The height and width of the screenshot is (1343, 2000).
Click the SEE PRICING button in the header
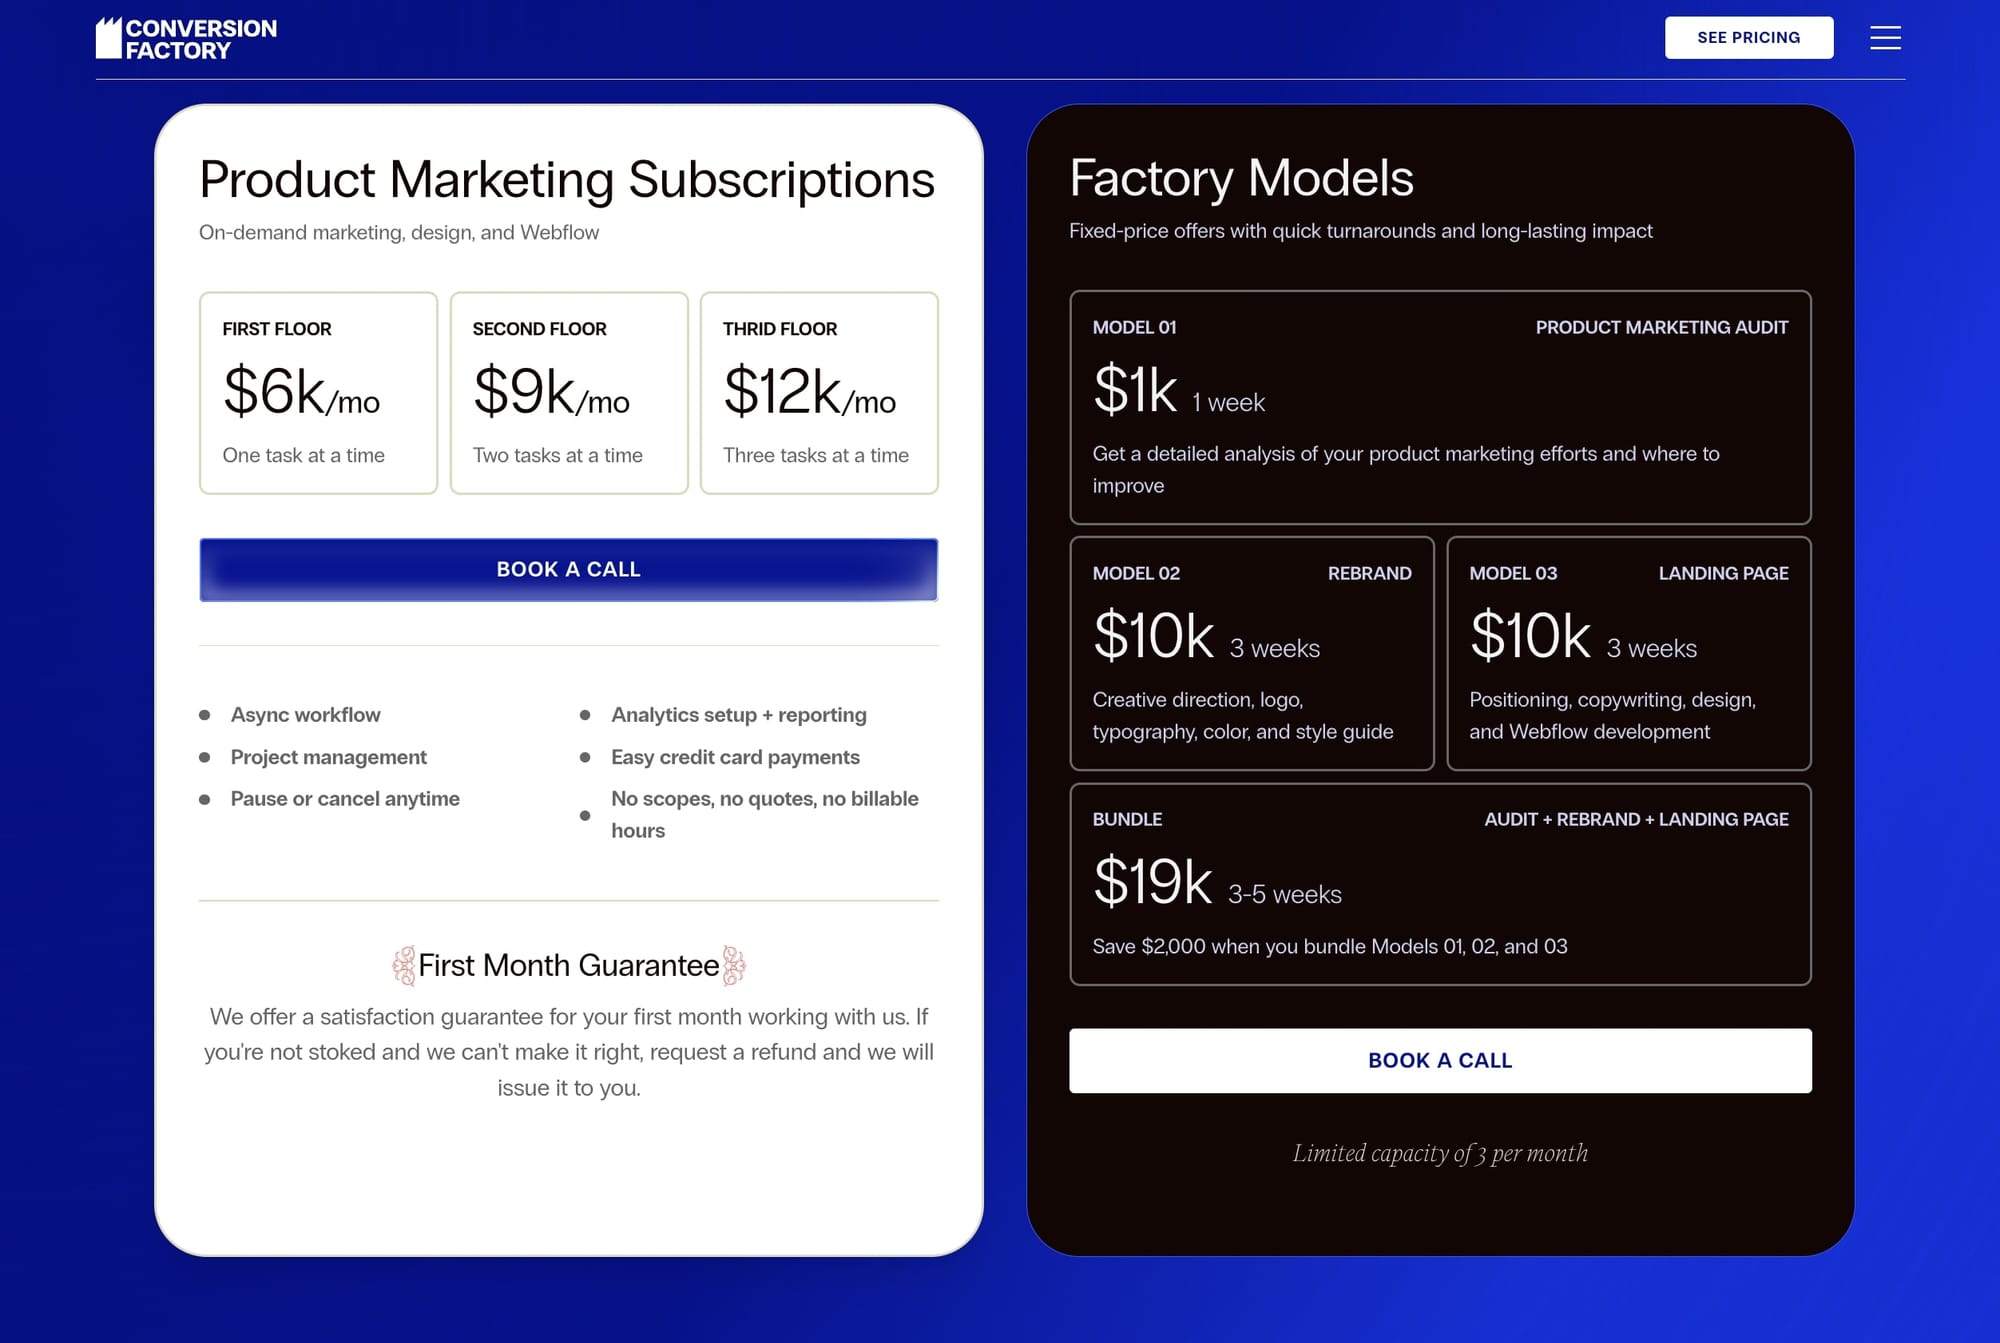point(1748,37)
